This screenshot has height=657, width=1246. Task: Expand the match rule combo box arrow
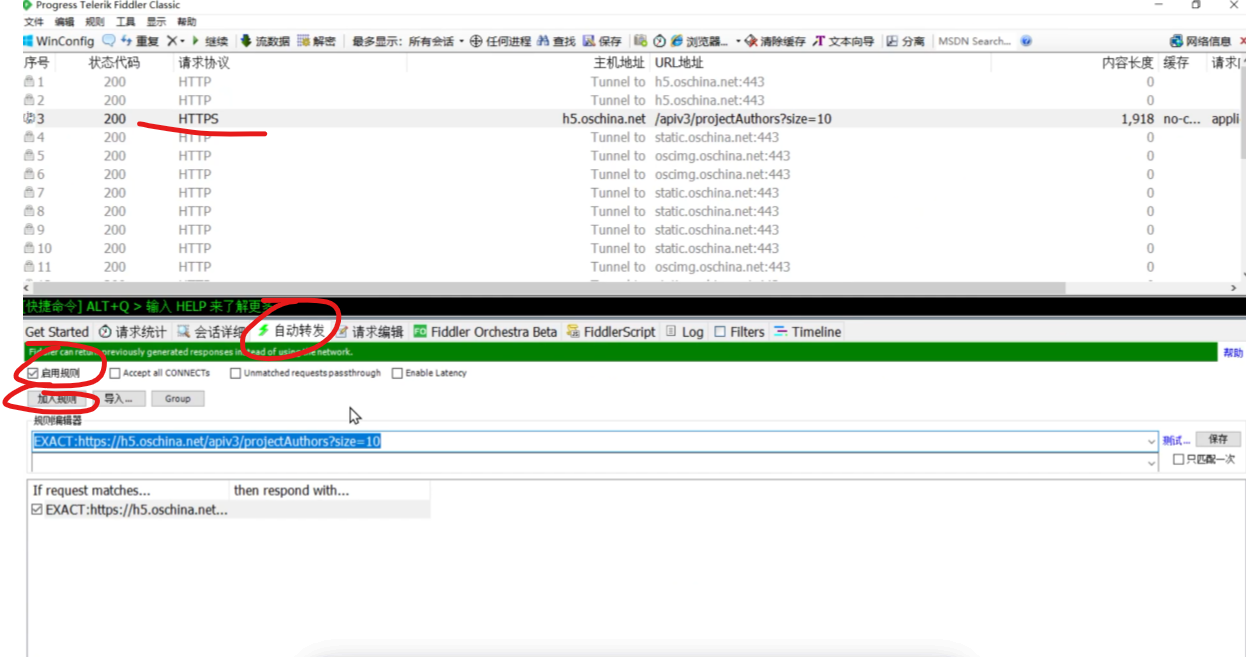pyautogui.click(x=1153, y=441)
